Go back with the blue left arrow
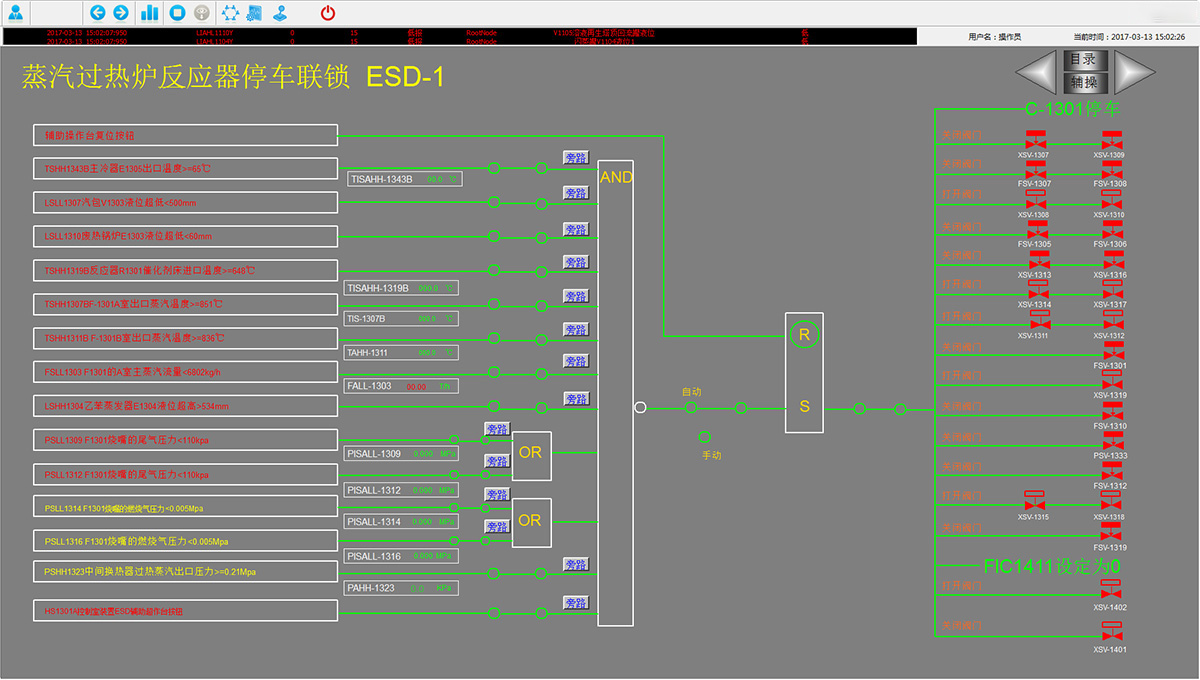1200x680 pixels. (97, 13)
